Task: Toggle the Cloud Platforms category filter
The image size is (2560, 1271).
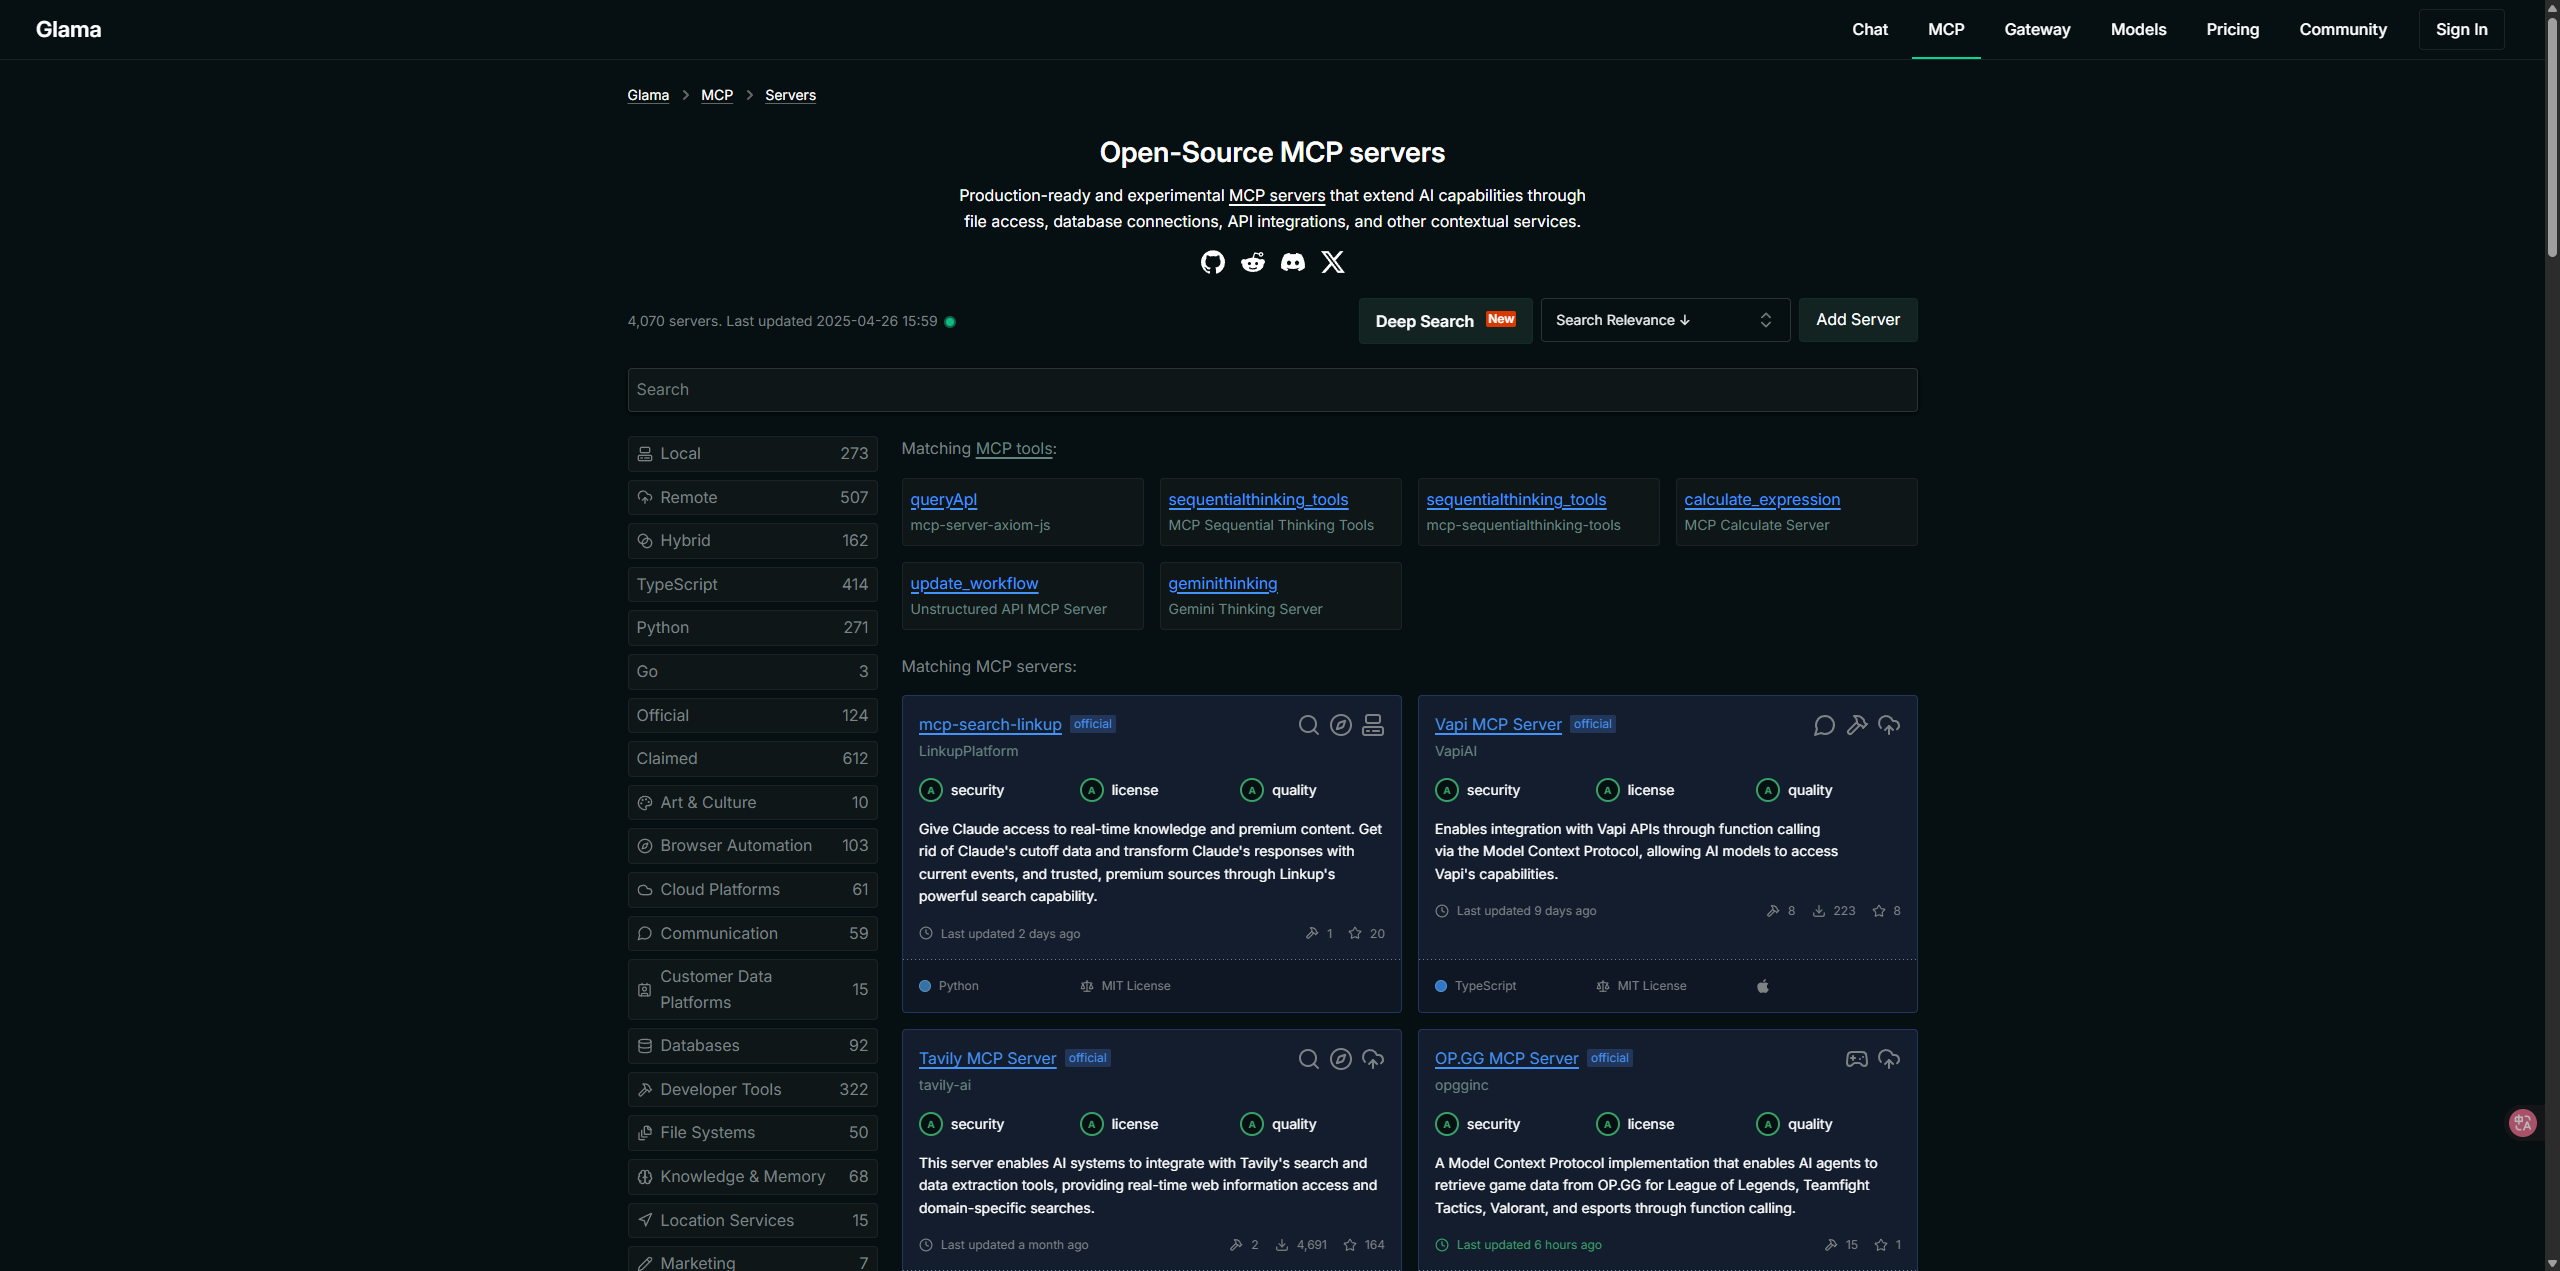Action: point(752,890)
